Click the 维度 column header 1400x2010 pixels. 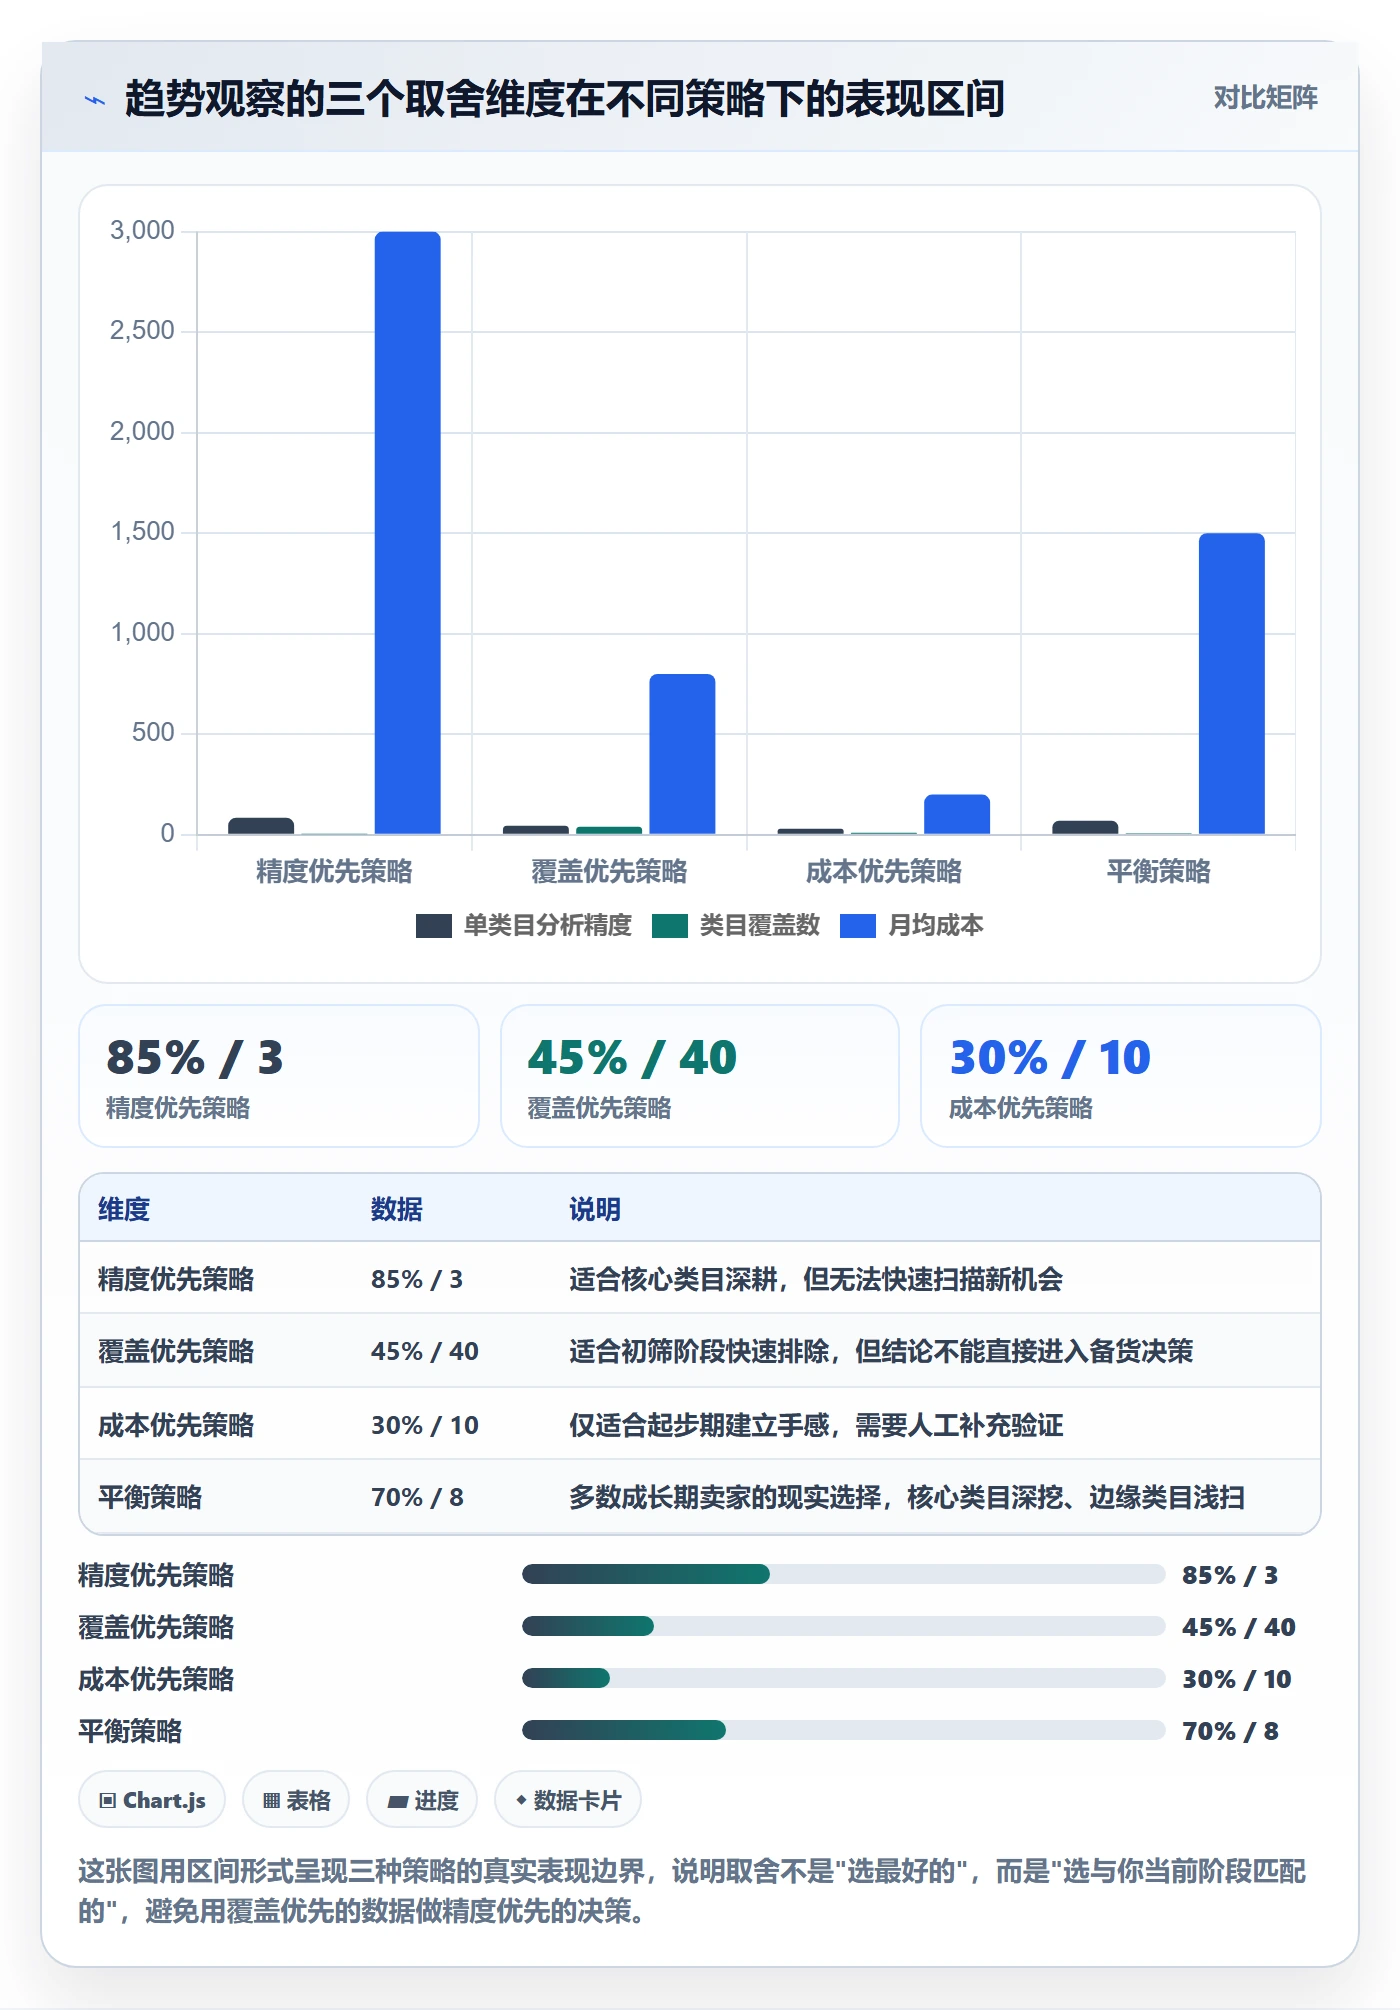[124, 1209]
